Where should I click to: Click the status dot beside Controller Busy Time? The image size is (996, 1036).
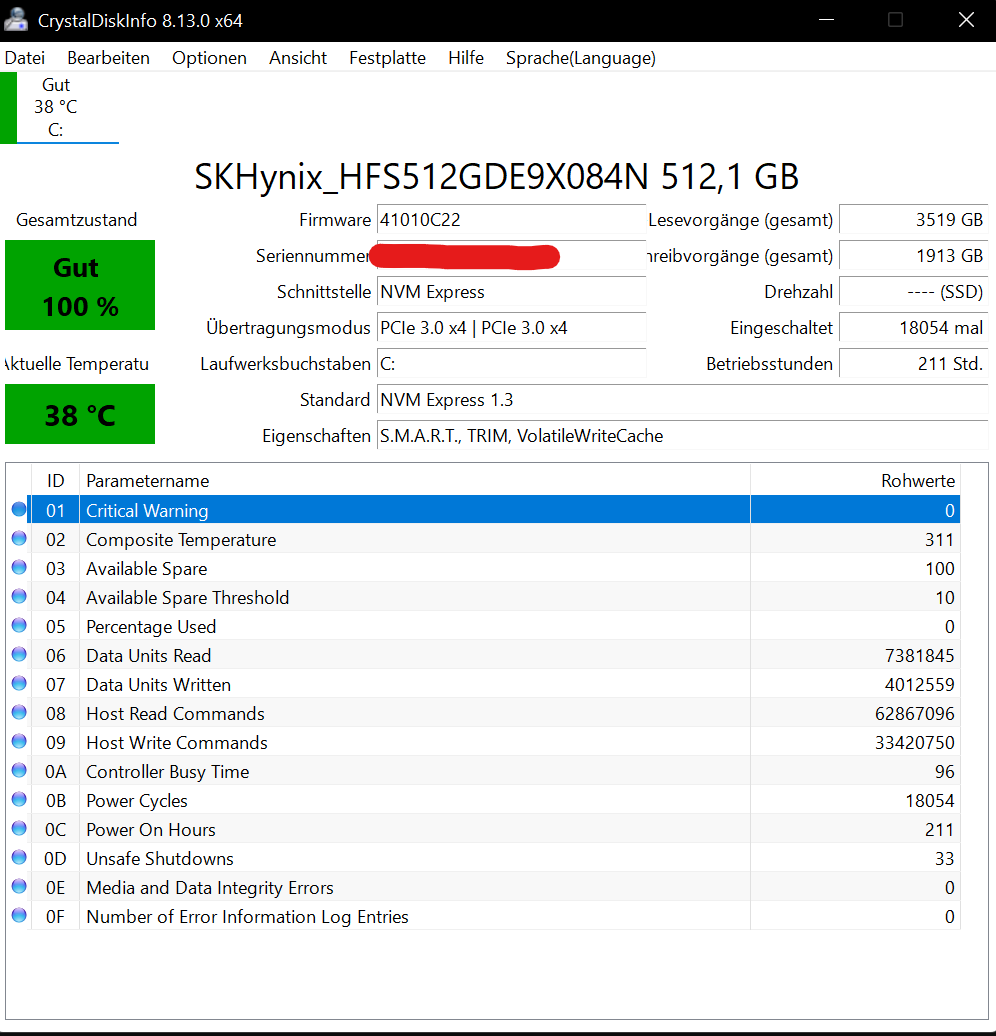19,771
